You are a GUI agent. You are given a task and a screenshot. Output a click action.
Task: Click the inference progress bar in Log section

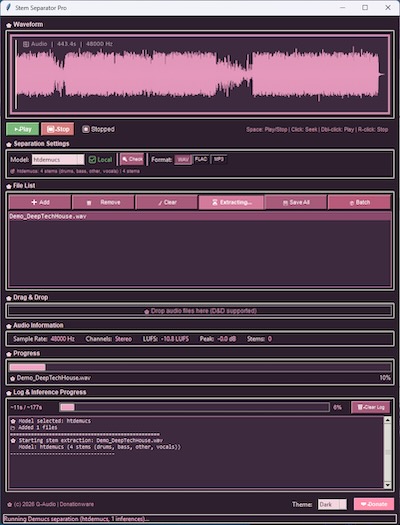[194, 407]
